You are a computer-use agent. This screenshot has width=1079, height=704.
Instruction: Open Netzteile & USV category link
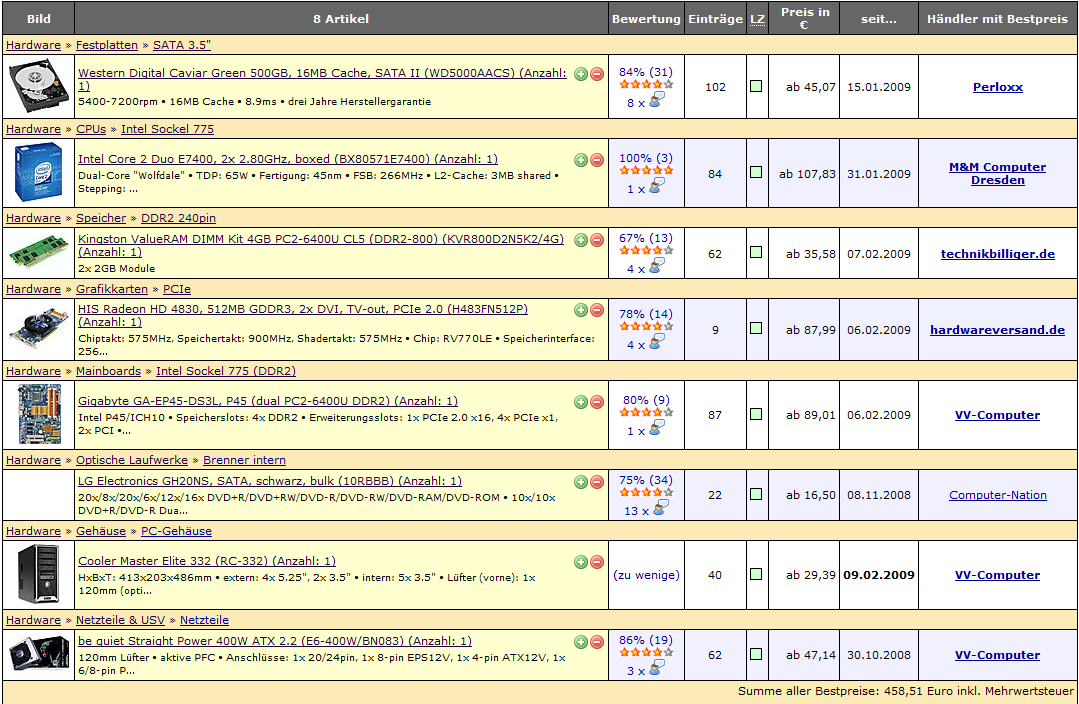click(120, 621)
